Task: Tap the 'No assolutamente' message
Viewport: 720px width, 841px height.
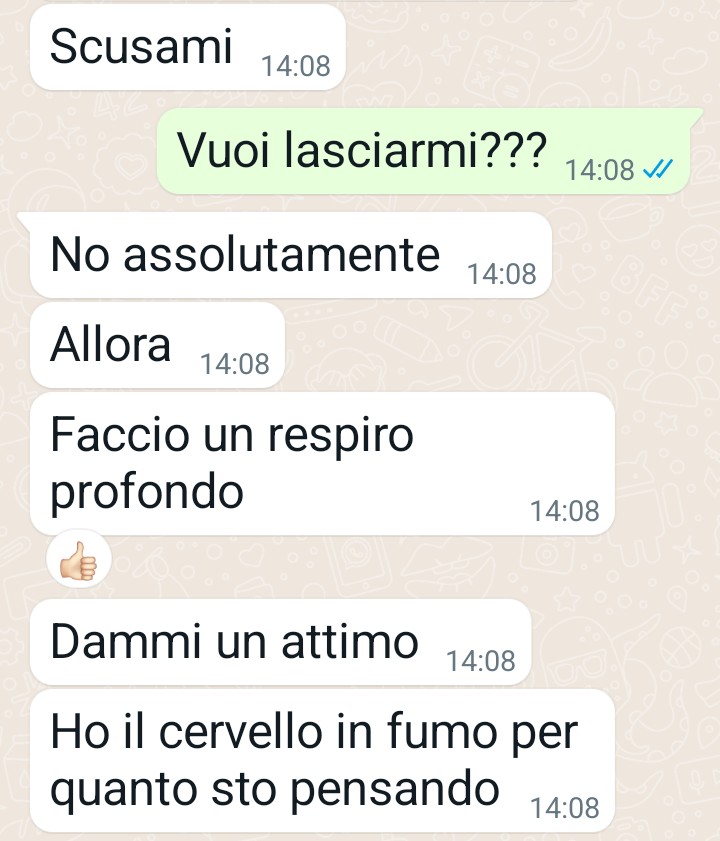Action: [x=291, y=255]
